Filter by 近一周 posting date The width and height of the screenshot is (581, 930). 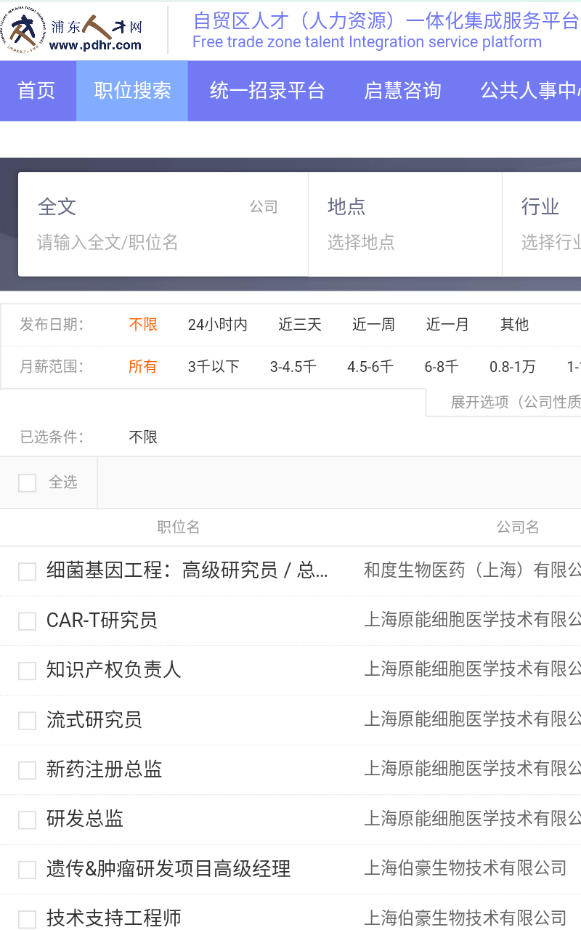point(374,324)
